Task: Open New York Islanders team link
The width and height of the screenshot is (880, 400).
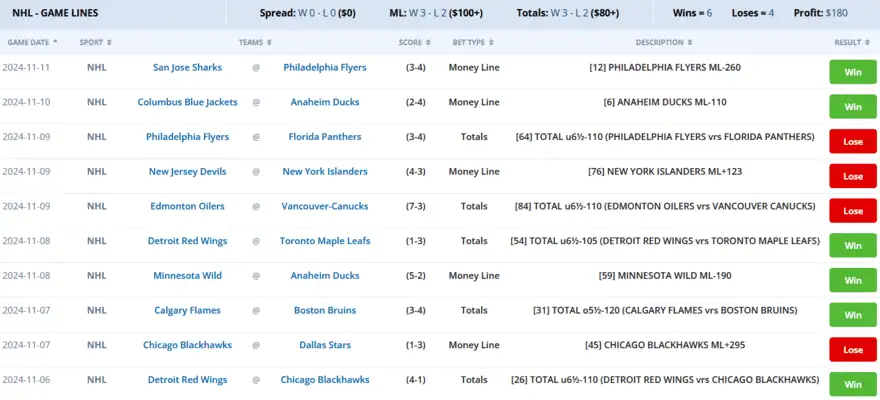Action: [325, 172]
